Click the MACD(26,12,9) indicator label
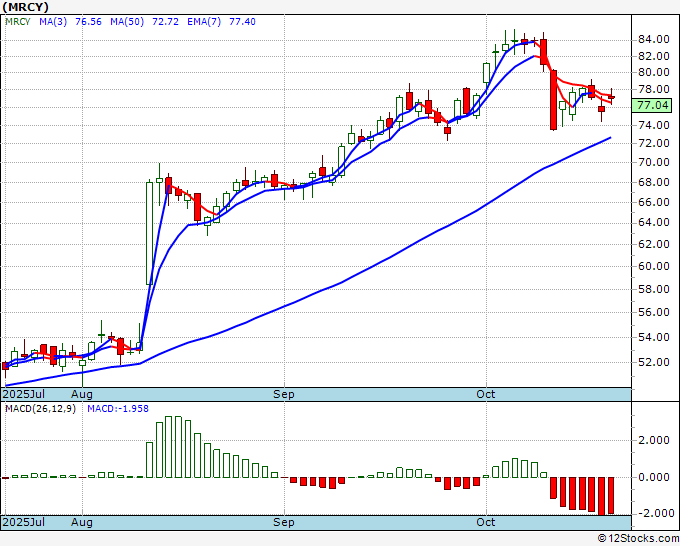680x546 pixels. point(40,409)
